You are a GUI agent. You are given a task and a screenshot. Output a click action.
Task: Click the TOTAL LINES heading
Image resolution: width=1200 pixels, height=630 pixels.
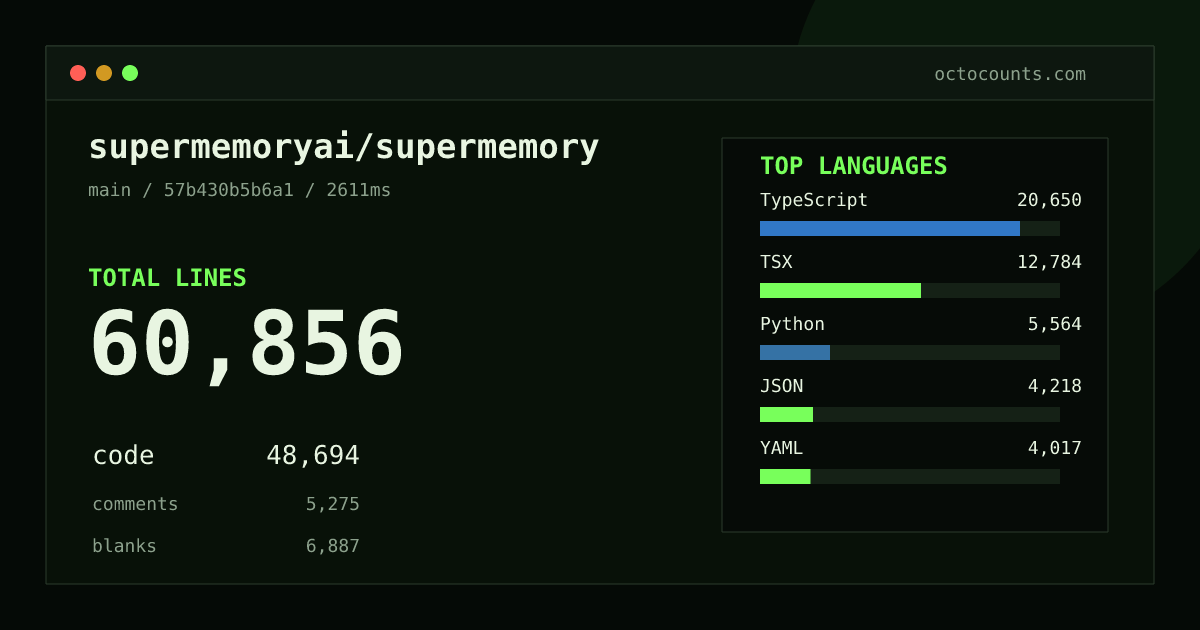coord(167,278)
